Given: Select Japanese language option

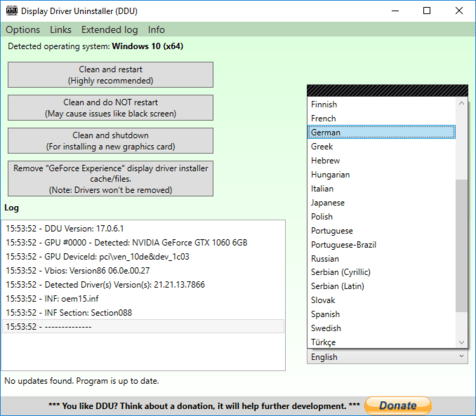Looking at the screenshot, I should [x=381, y=202].
